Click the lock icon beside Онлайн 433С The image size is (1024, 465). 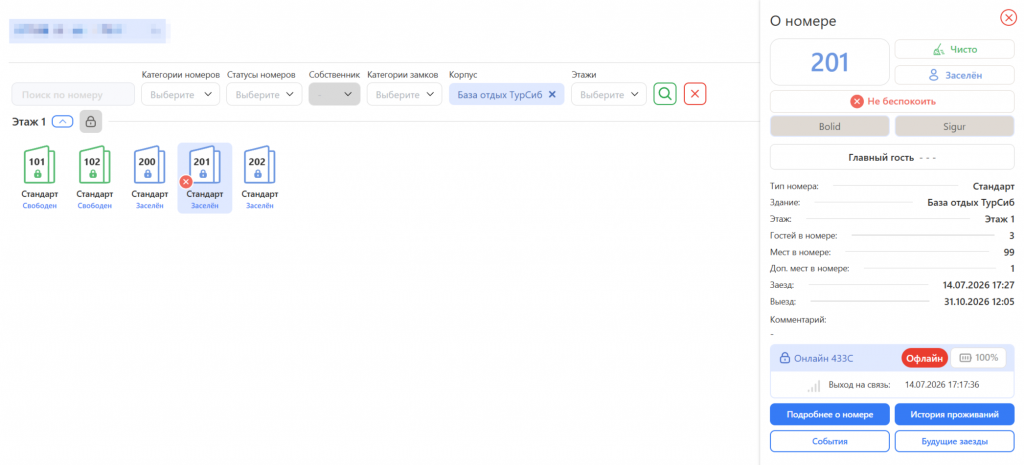click(784, 358)
